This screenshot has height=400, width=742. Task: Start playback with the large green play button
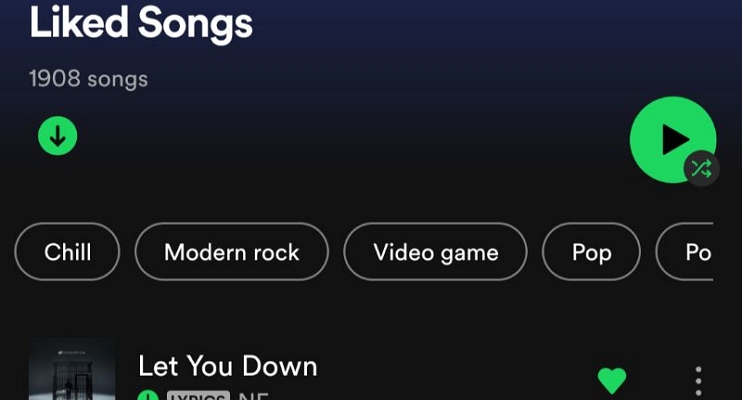click(x=673, y=140)
